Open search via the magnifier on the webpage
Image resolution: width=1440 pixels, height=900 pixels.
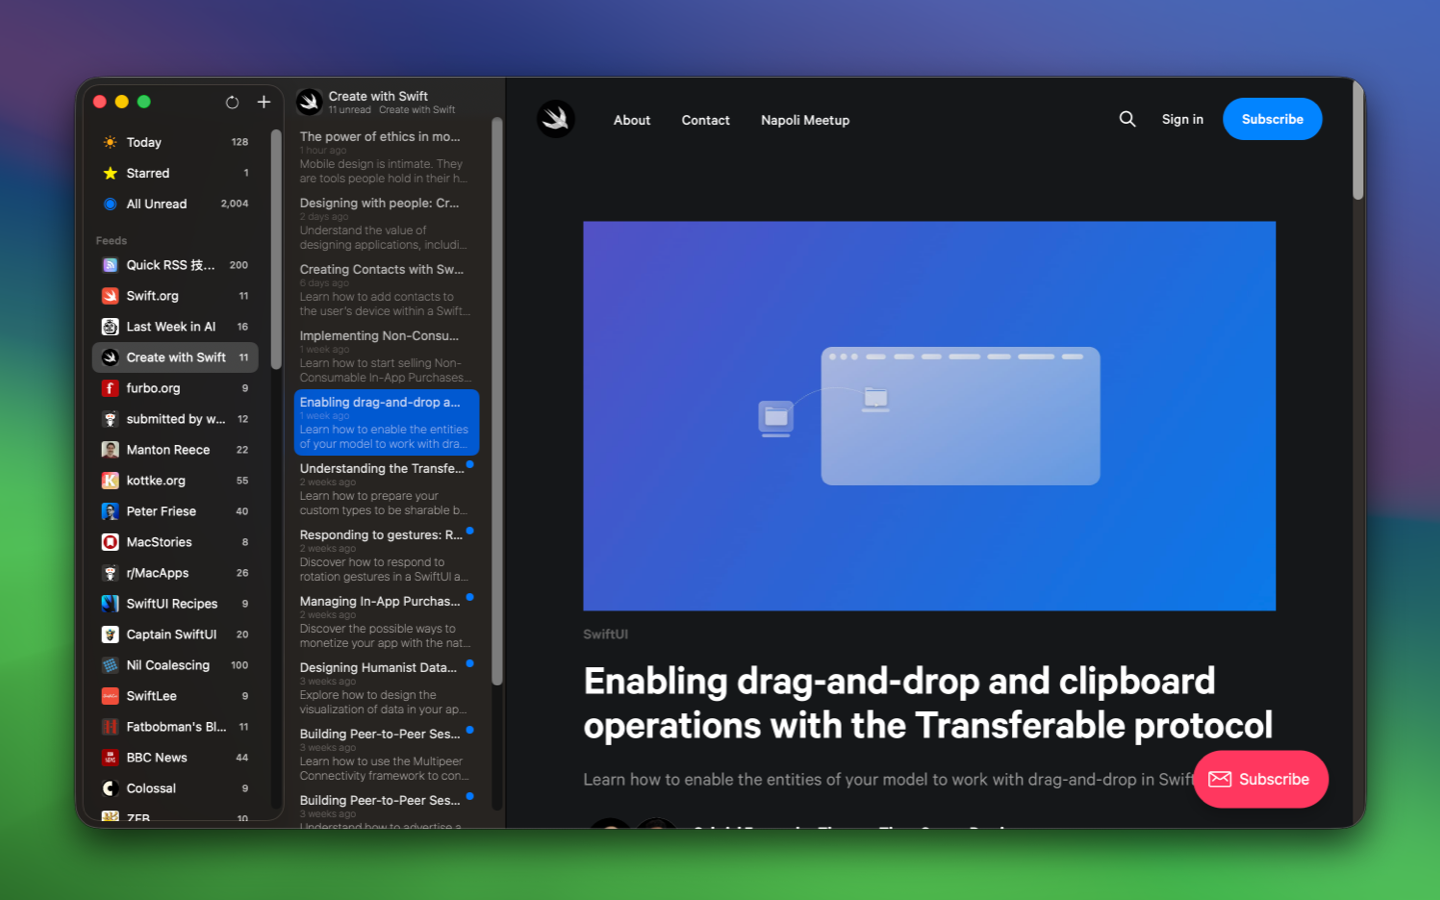point(1127,118)
